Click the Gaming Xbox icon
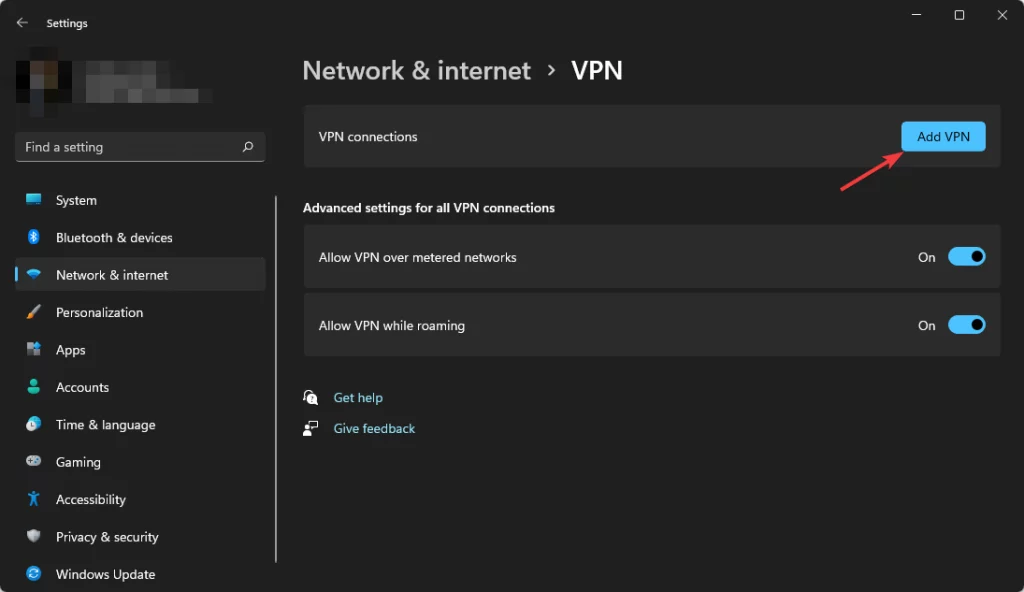Screen dimensions: 1024x592 (31, 462)
